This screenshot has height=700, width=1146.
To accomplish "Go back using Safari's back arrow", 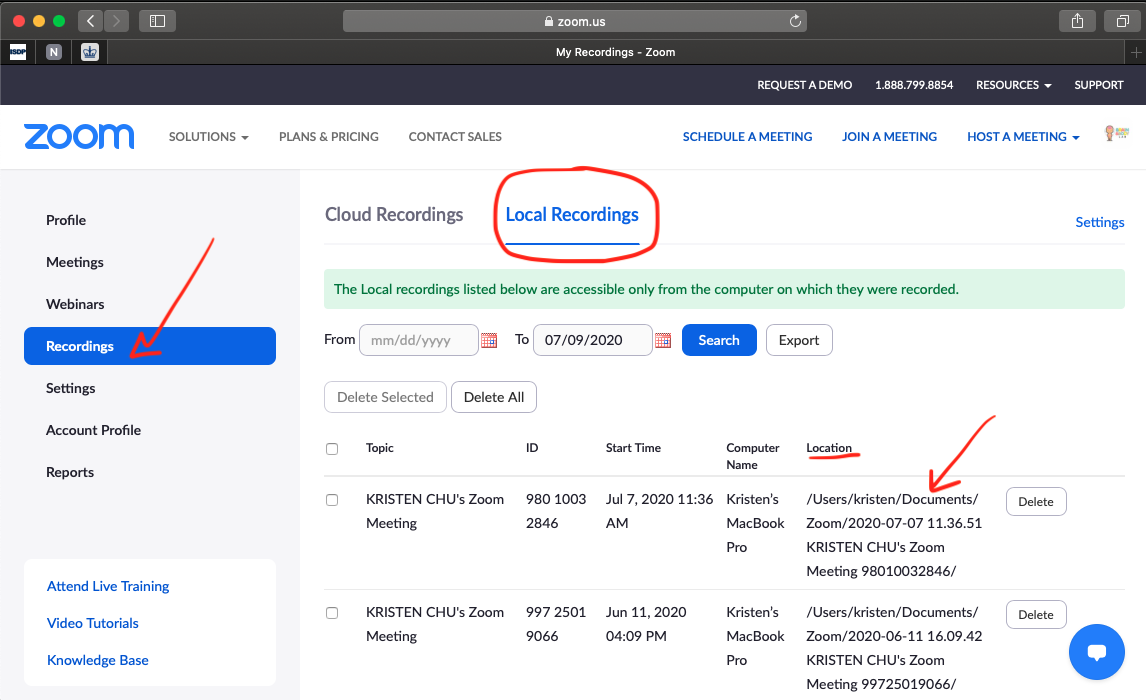I will click(x=91, y=21).
